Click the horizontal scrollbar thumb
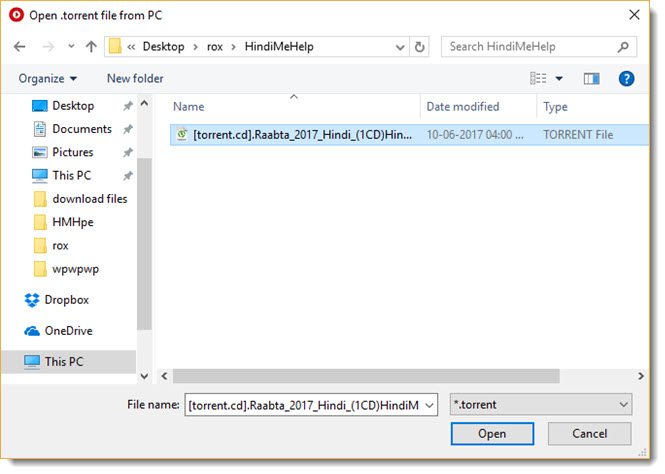This screenshot has height=474, width=665. tap(366, 376)
